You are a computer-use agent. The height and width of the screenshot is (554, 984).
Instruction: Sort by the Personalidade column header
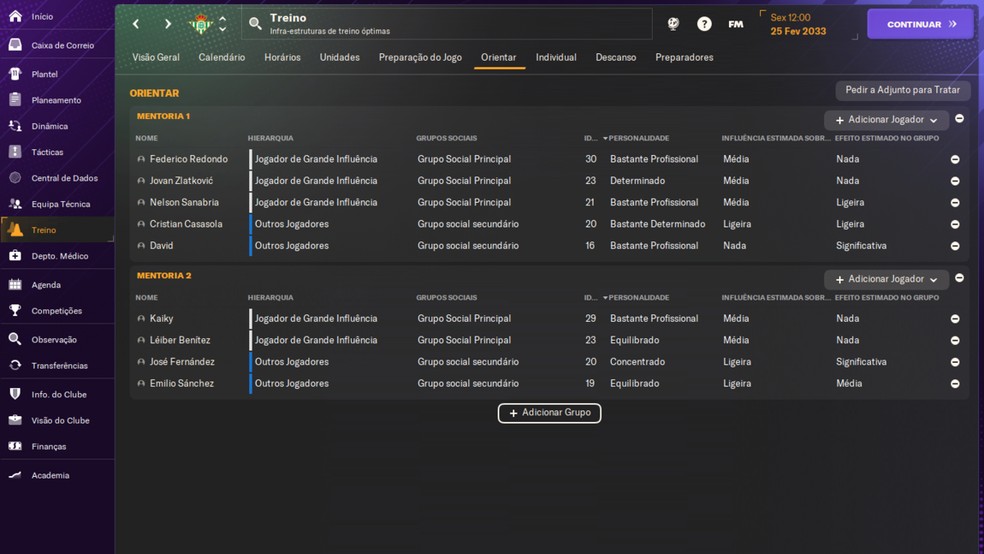(638, 138)
